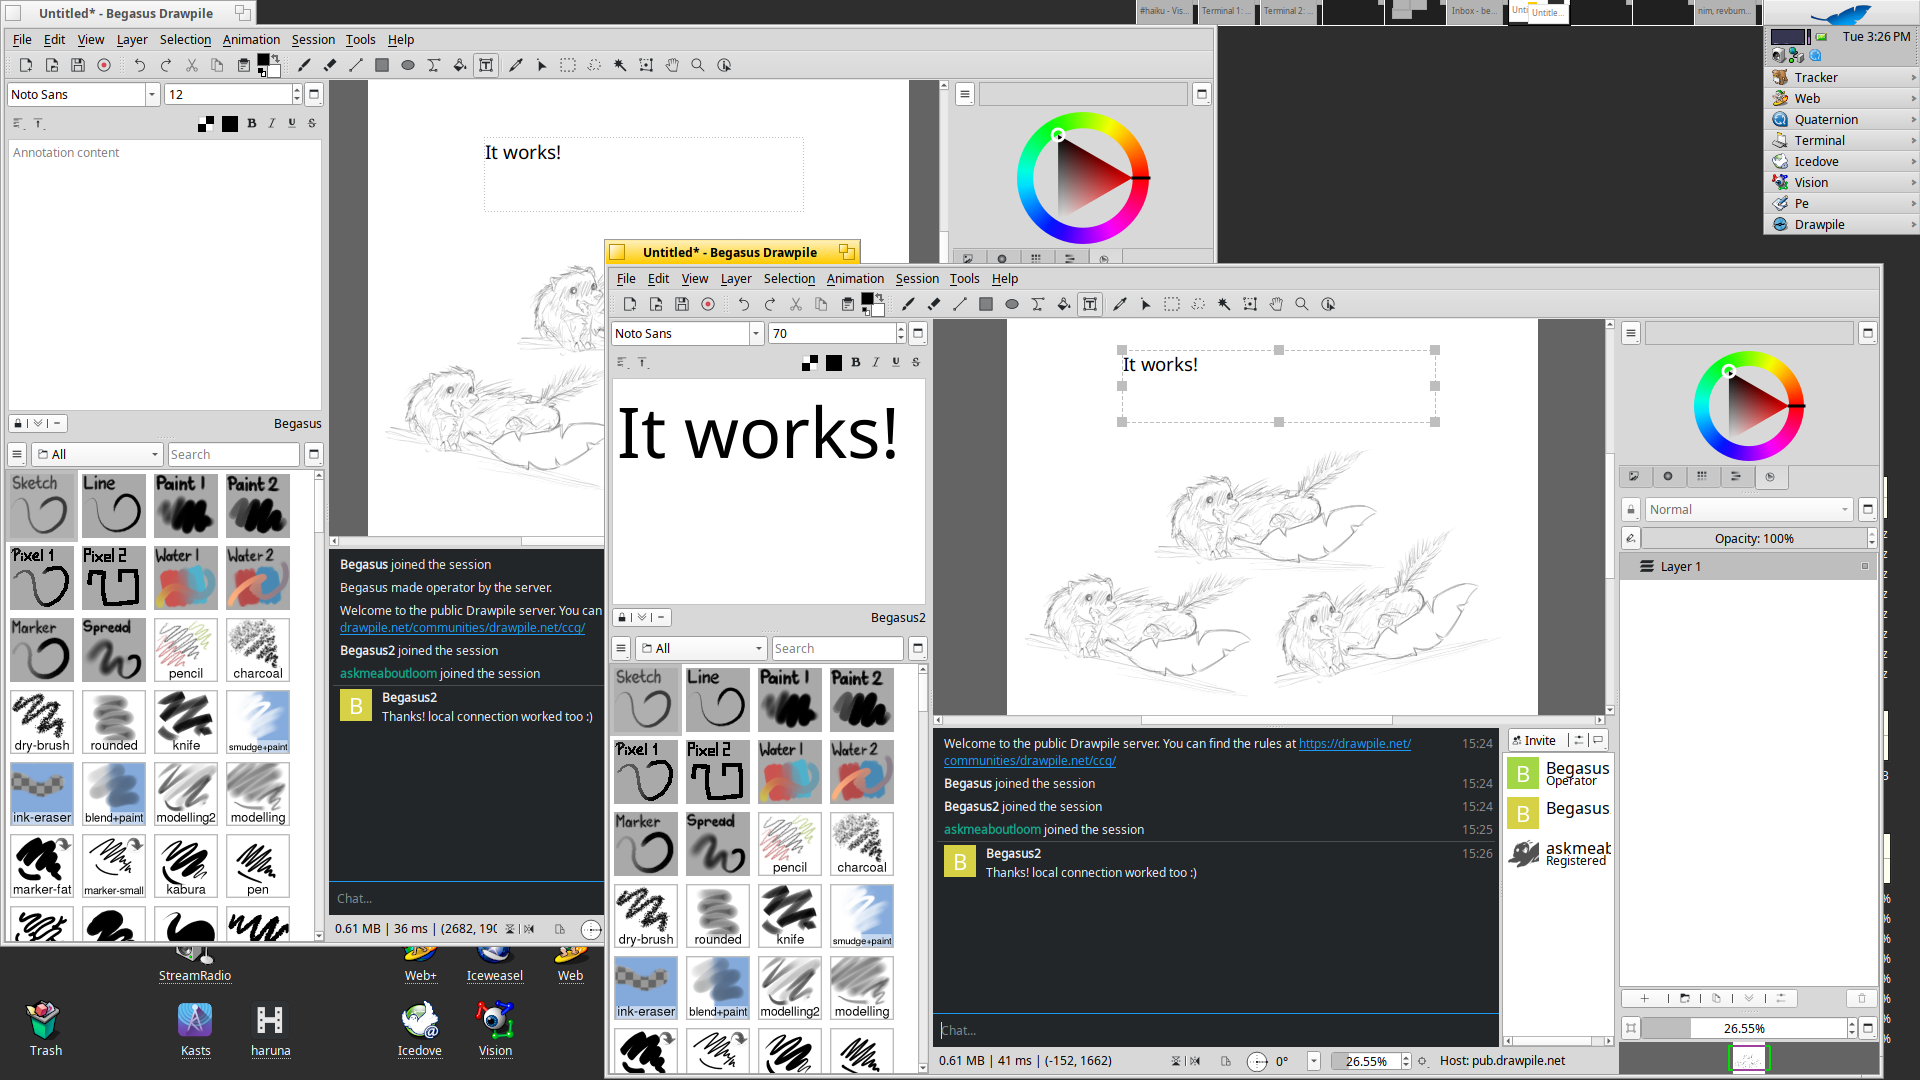Toggle underline in front window annotation settings
1920x1080 pixels.
point(895,363)
